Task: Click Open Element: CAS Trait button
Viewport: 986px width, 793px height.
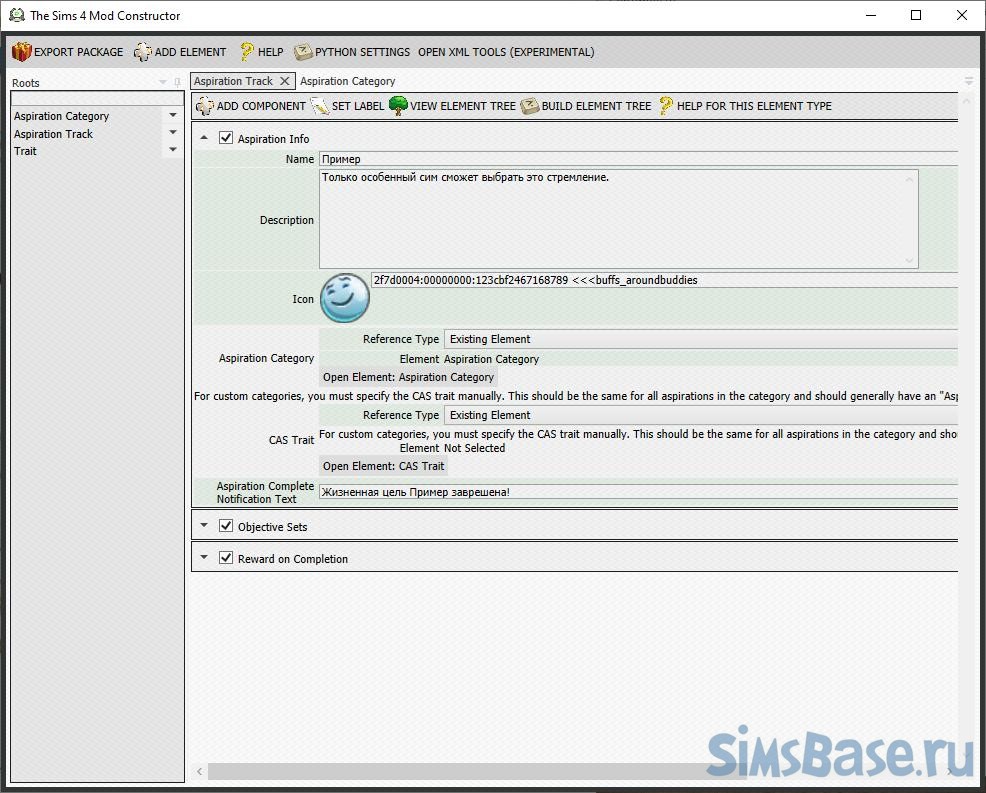Action: 383,466
